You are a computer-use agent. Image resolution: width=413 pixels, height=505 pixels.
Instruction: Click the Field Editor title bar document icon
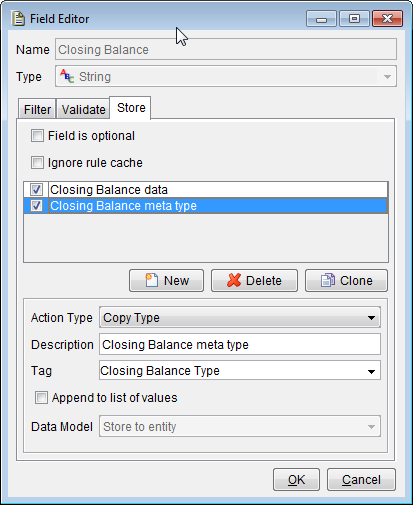pyautogui.click(x=19, y=19)
